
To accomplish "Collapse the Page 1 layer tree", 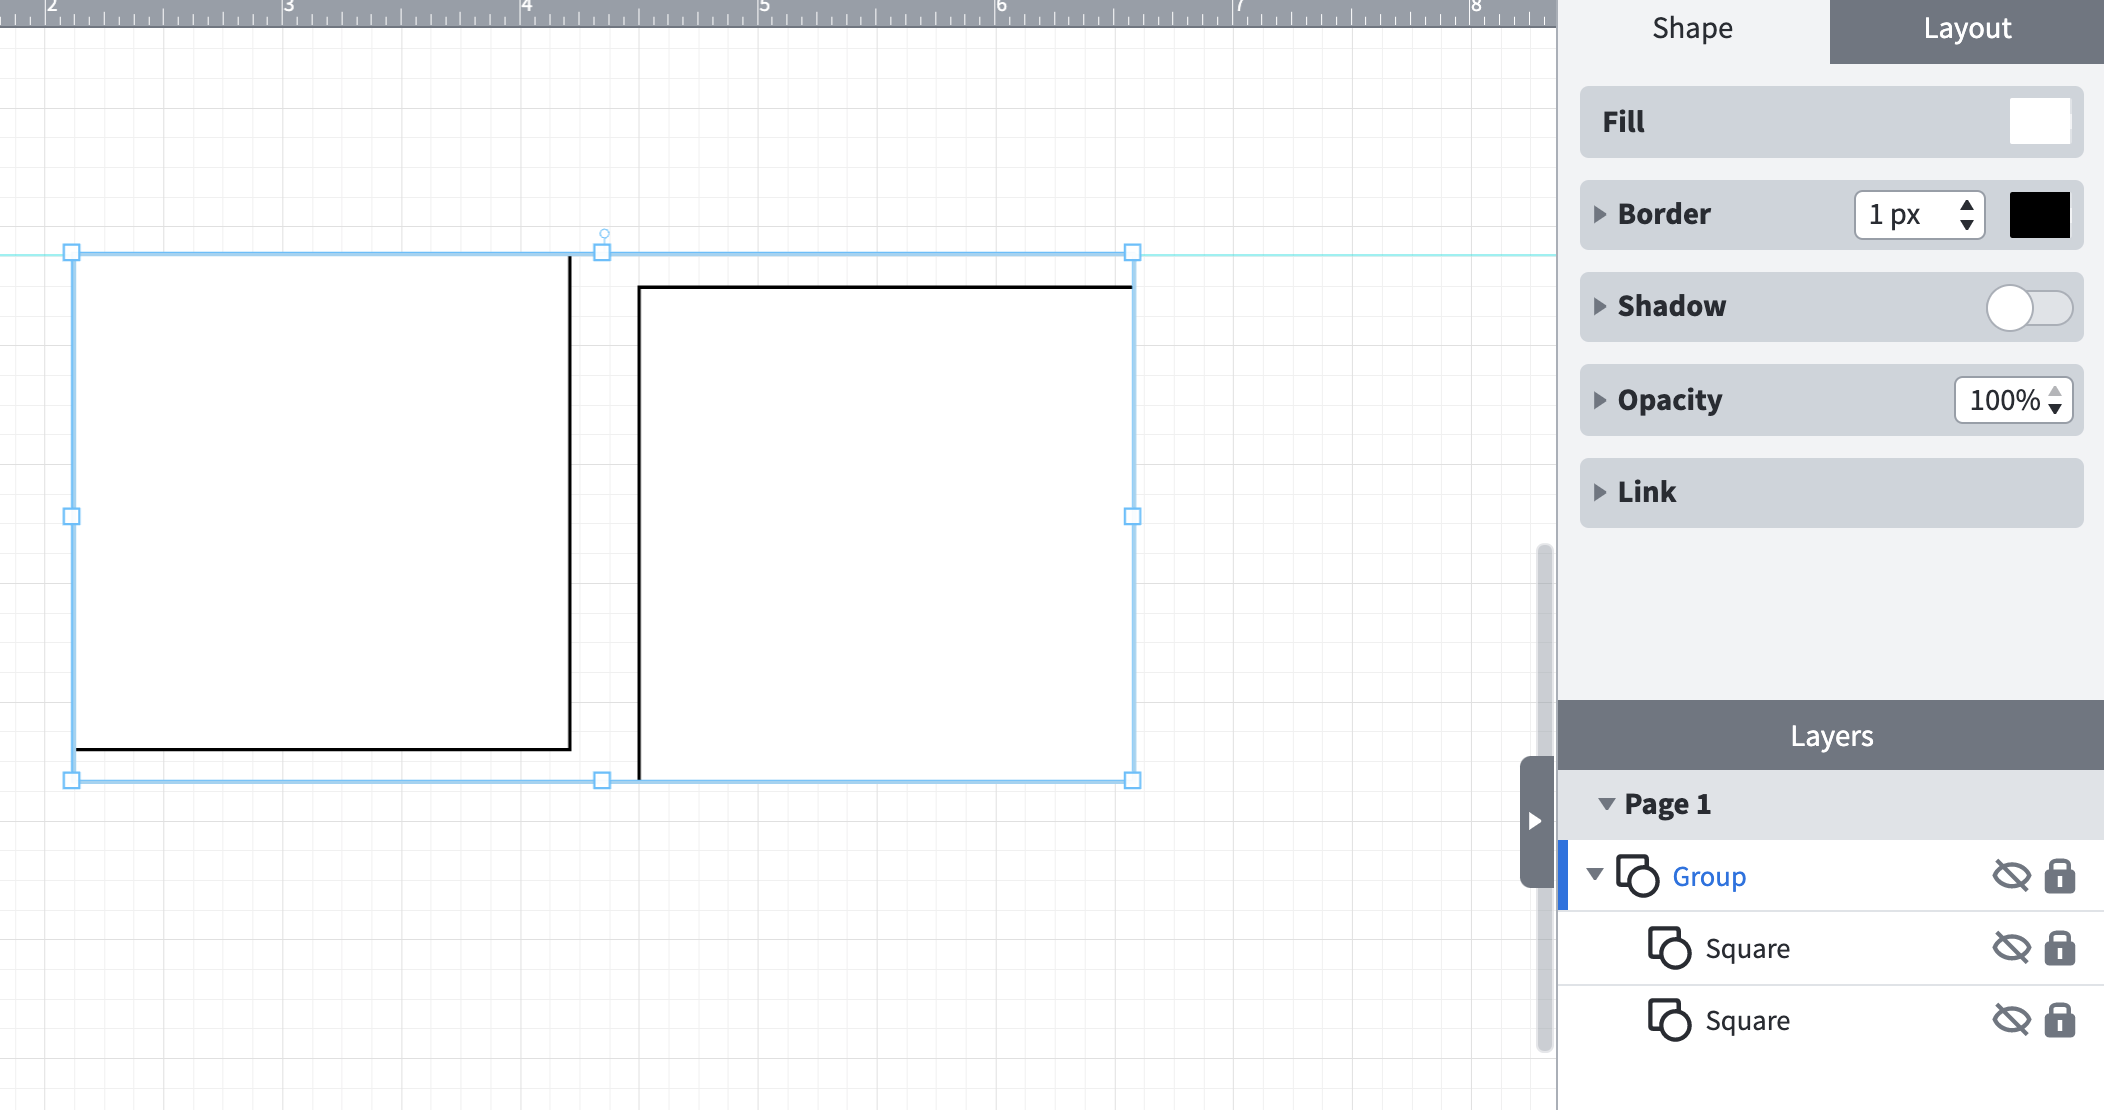I will click(x=1607, y=804).
